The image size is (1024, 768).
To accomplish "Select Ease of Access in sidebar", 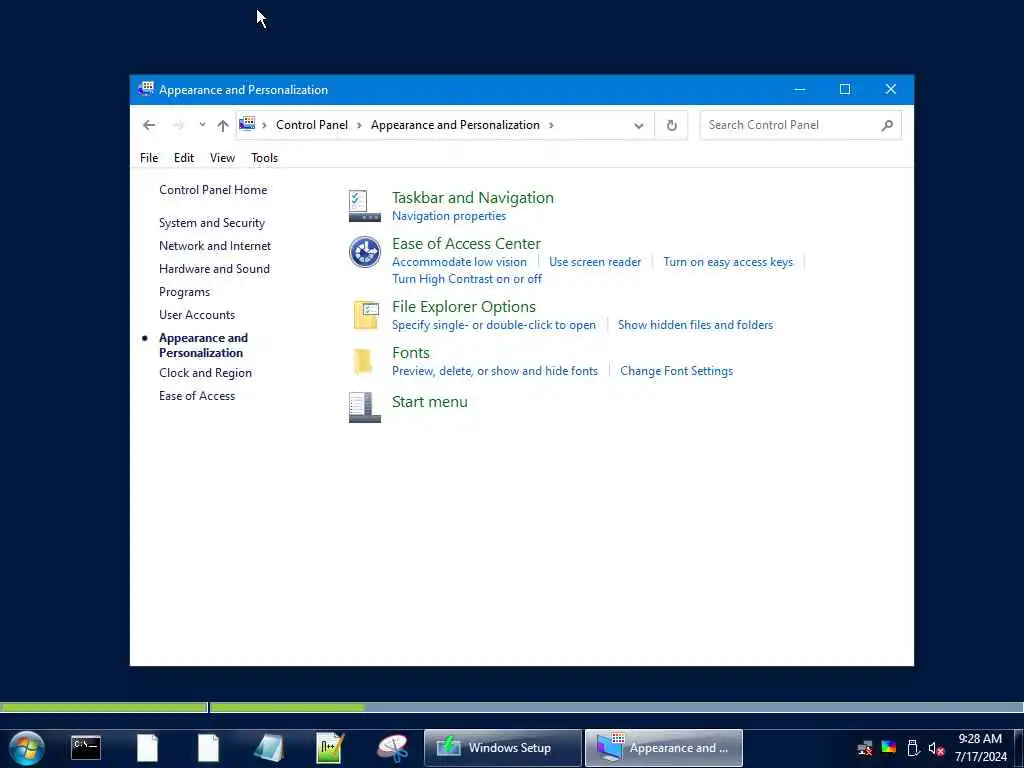I will click(x=197, y=396).
